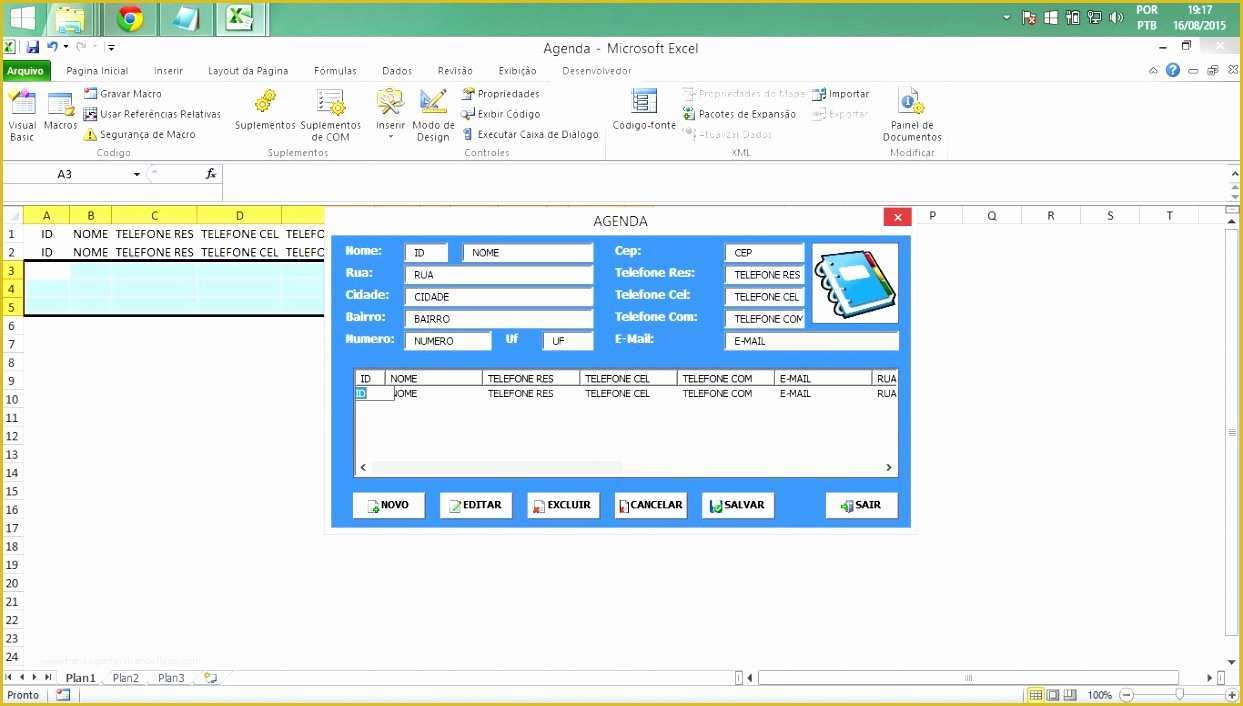The width and height of the screenshot is (1243, 706).
Task: Click the volume icon in system tray
Action: [1116, 17]
